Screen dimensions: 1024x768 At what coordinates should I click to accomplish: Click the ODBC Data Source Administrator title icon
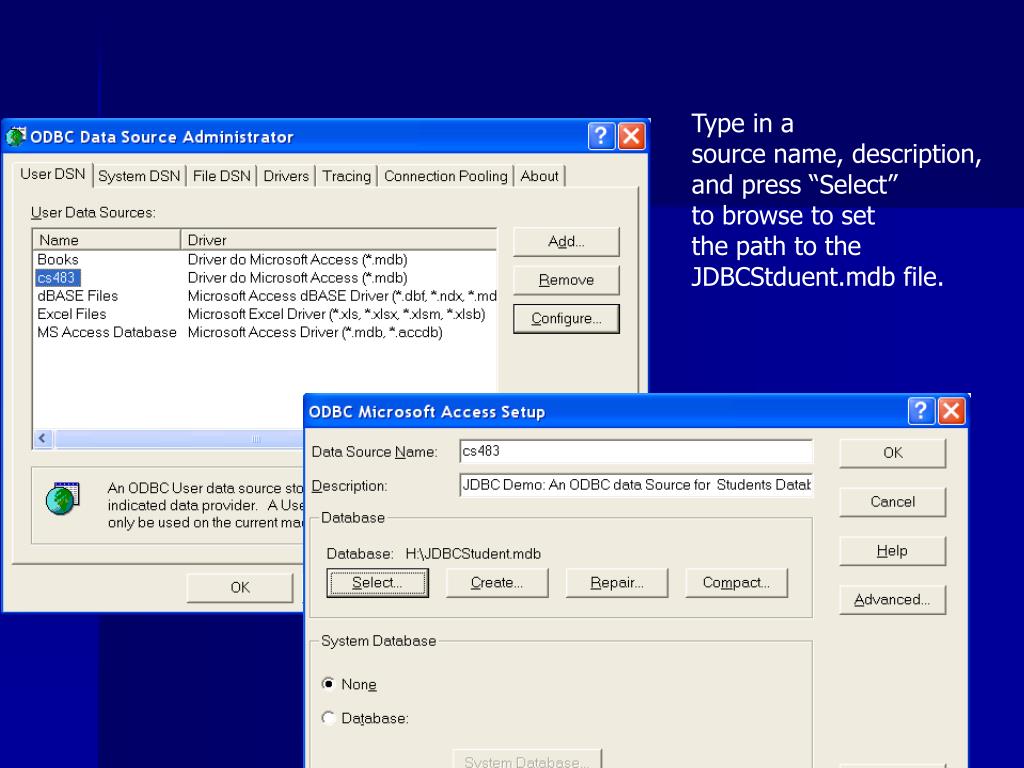click(x=16, y=136)
